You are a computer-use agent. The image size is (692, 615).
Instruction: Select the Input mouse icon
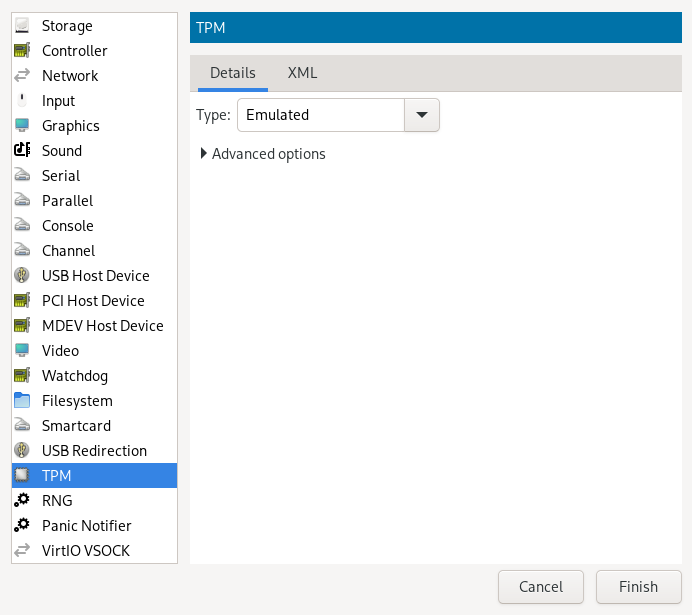(22, 101)
